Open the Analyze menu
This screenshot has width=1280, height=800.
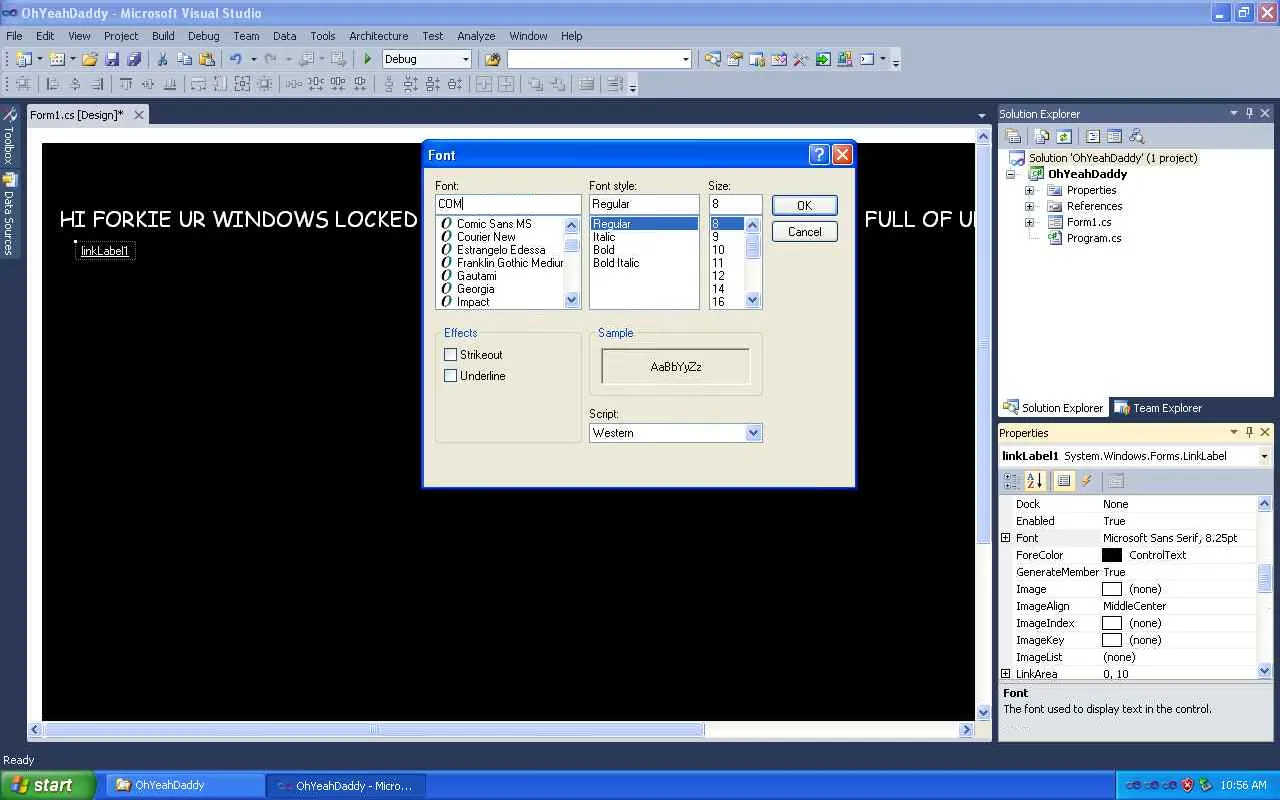click(x=476, y=36)
